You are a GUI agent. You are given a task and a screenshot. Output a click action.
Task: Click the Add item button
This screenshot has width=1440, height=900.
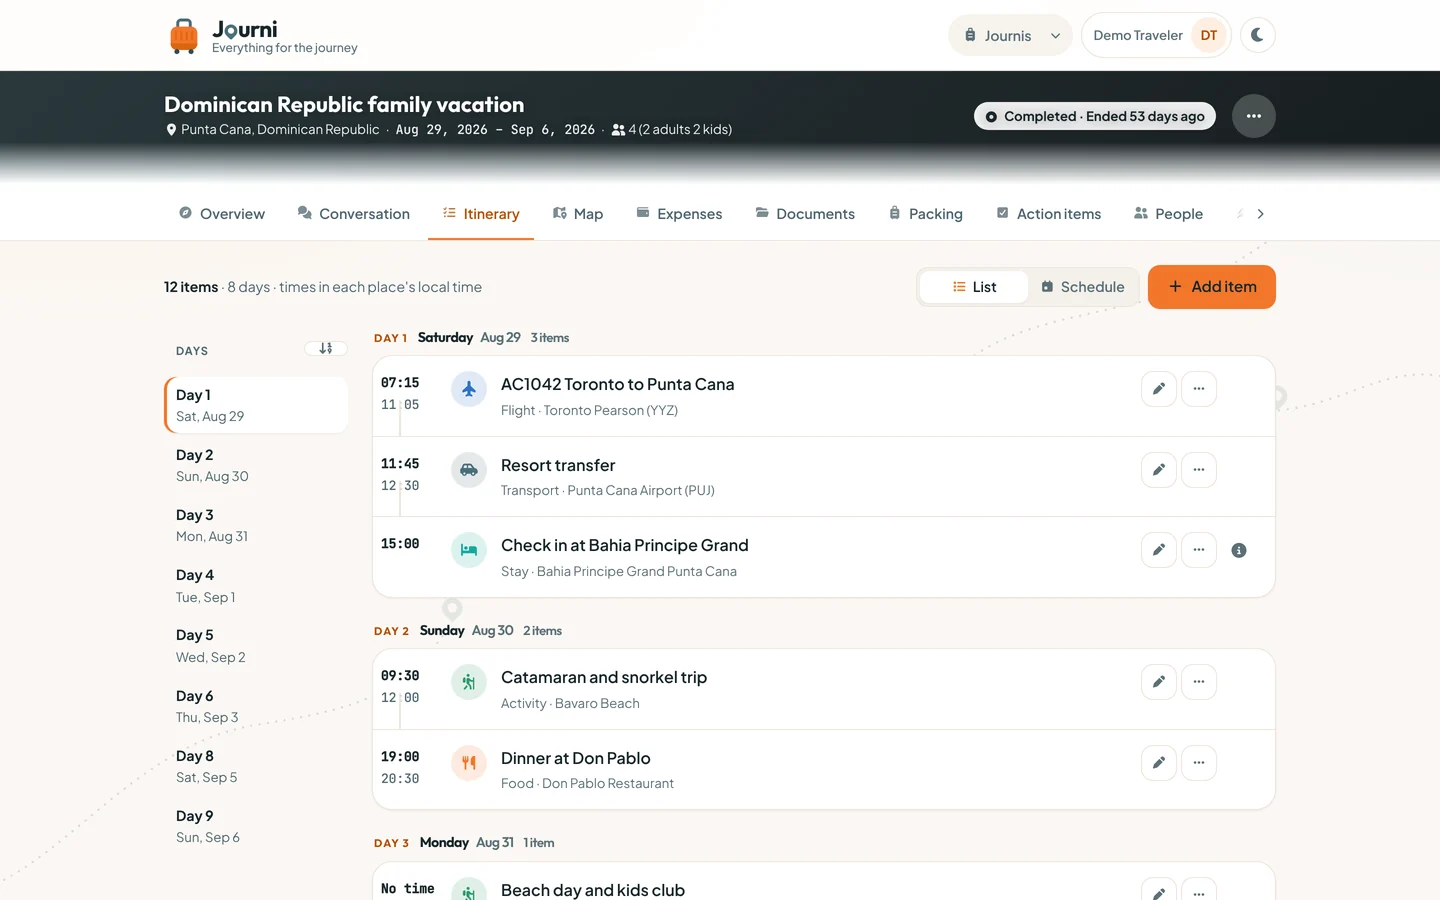click(x=1212, y=287)
